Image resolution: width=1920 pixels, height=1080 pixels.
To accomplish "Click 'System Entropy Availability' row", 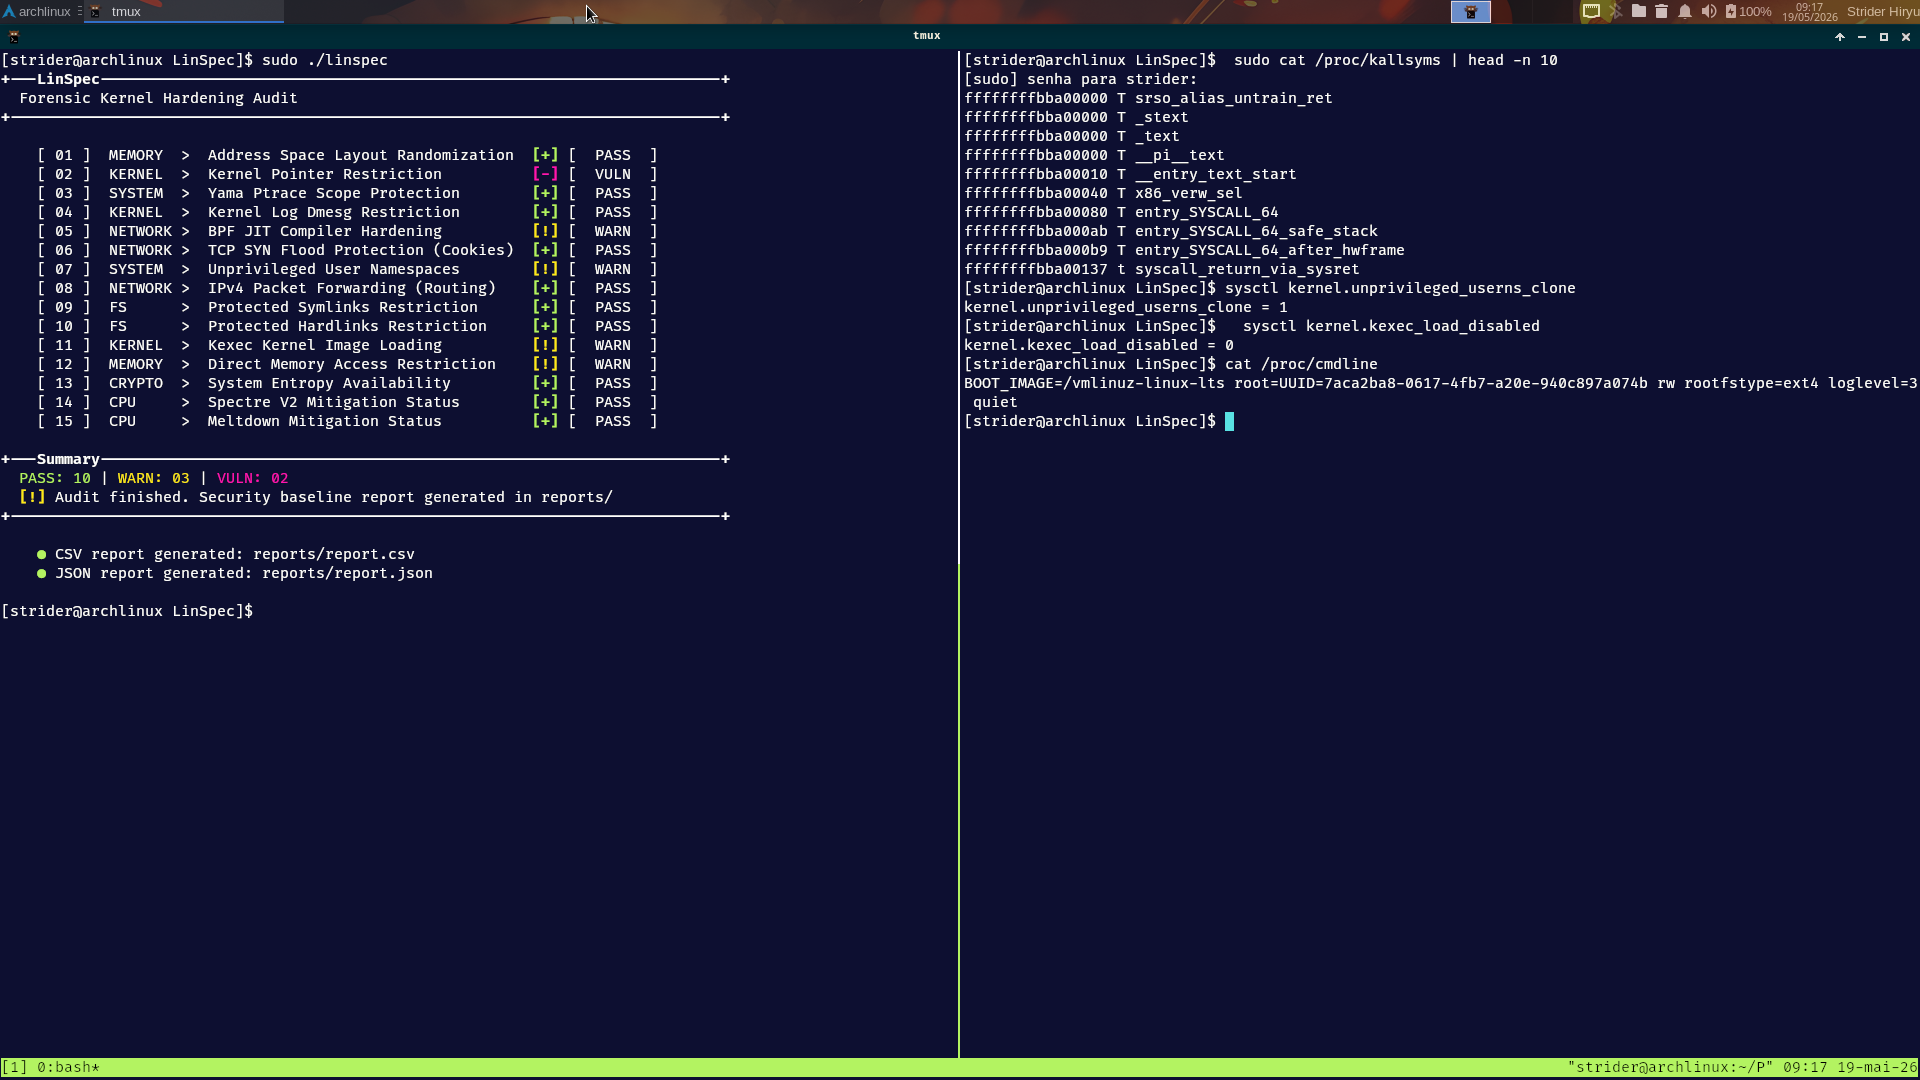I will 347,383.
